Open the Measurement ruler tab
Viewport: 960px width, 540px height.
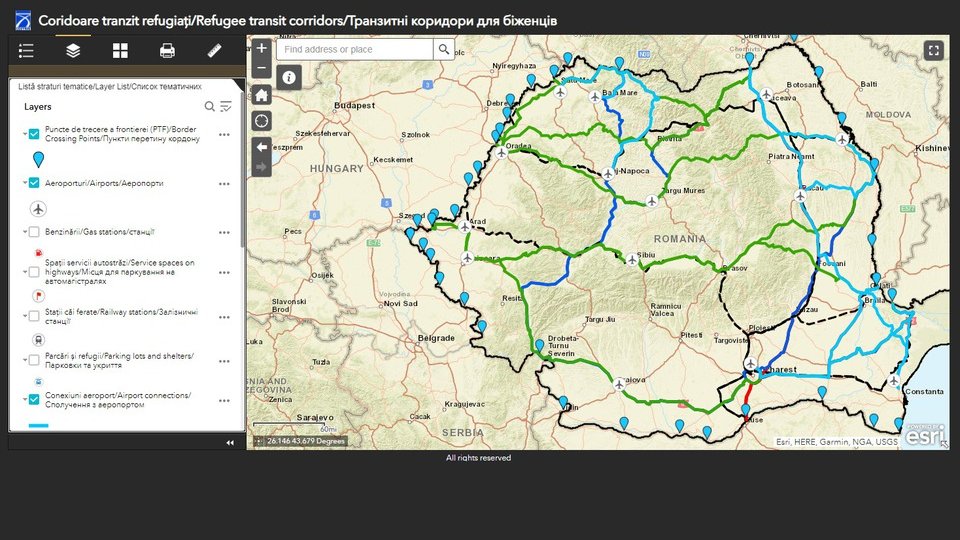(x=214, y=51)
